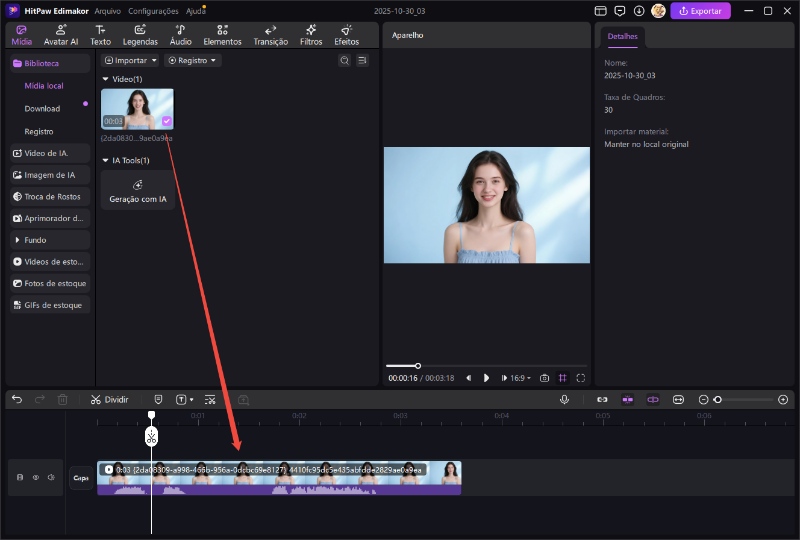Open the layout switcher icon
Viewport: 800px width, 540px height.
601,11
